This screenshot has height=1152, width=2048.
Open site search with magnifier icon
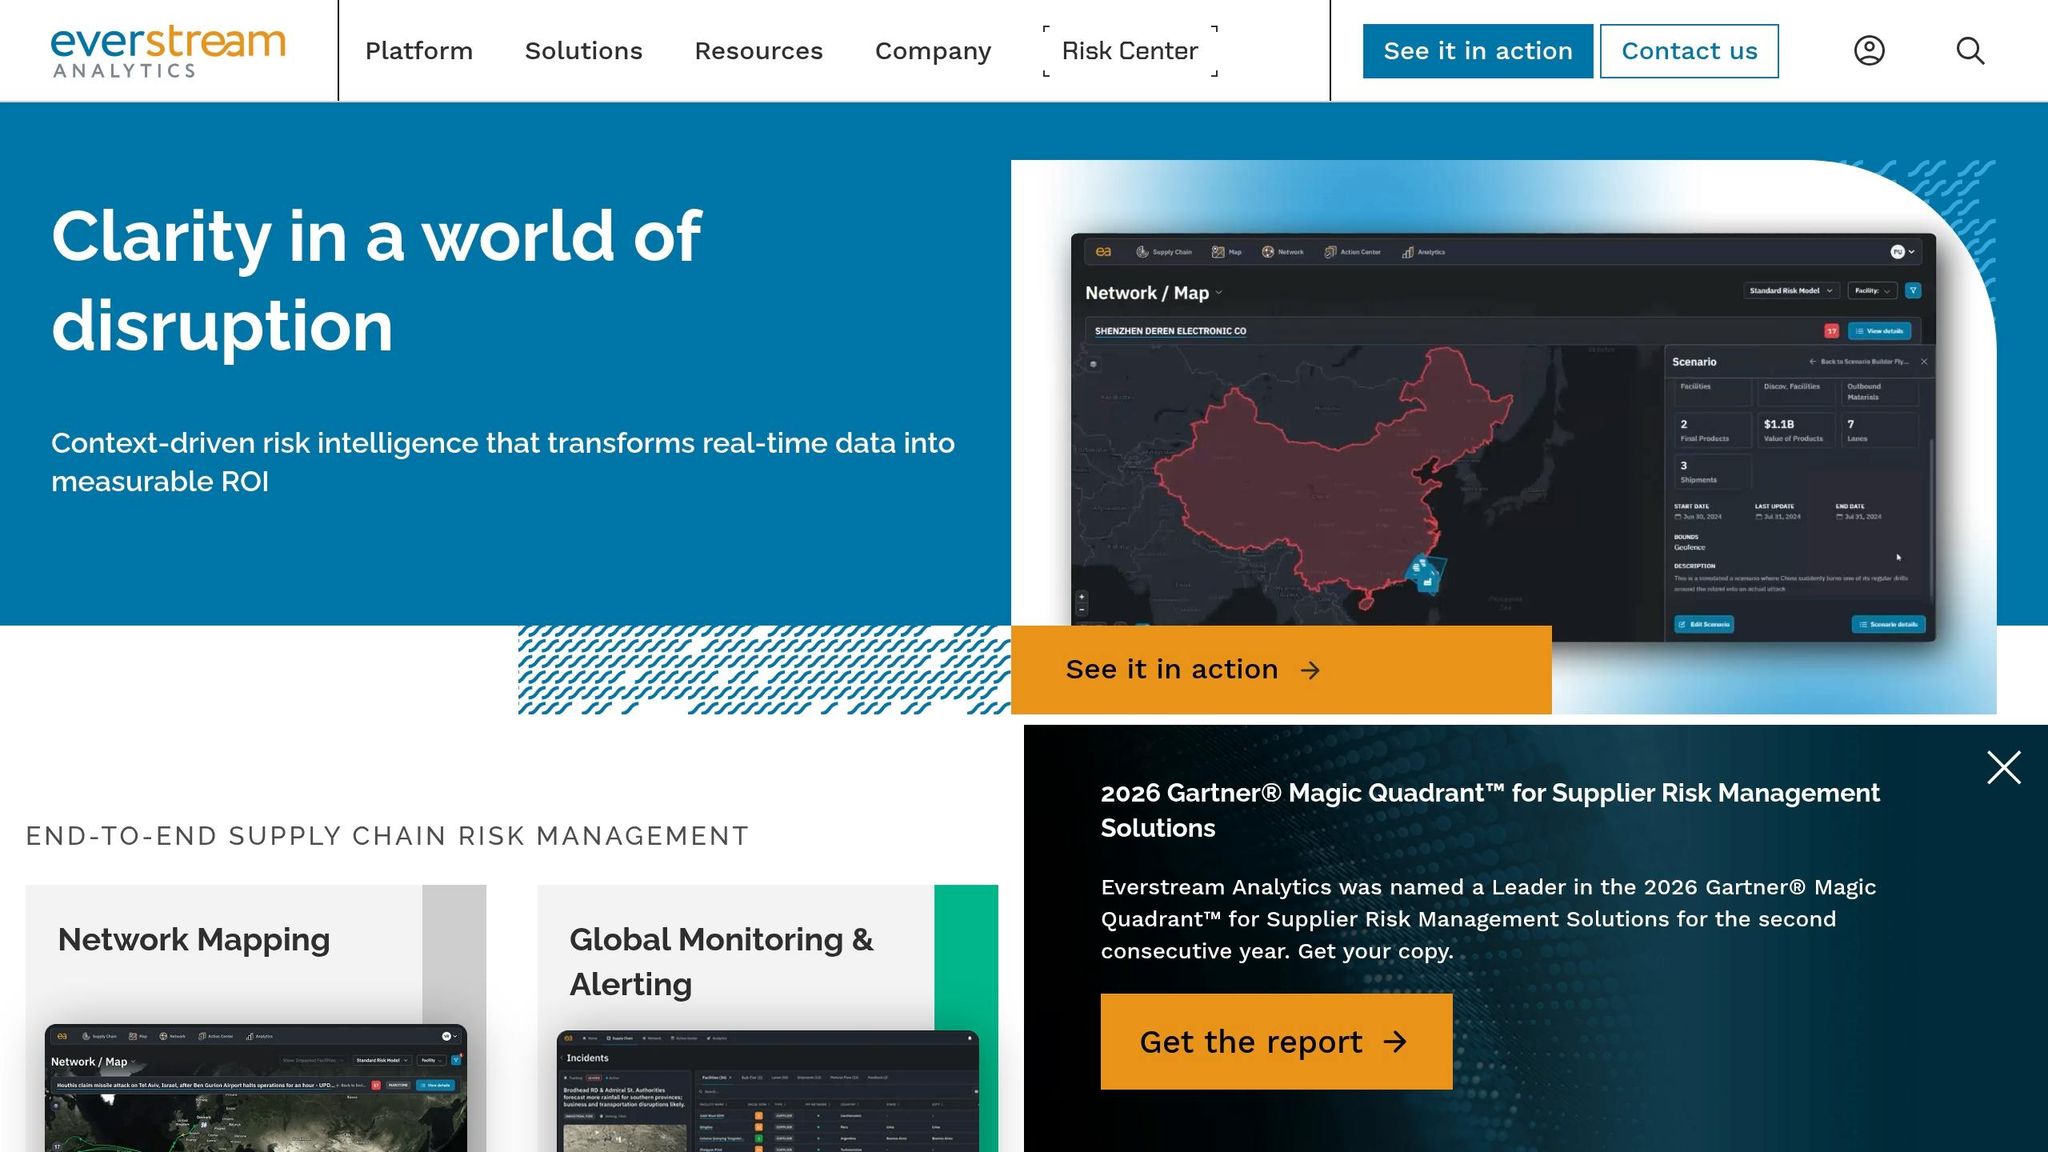[x=1970, y=50]
